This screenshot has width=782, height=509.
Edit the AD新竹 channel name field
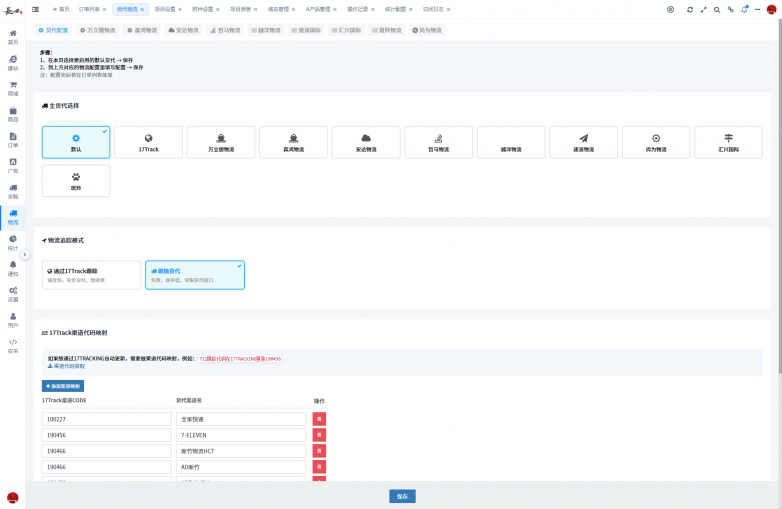click(x=241, y=467)
